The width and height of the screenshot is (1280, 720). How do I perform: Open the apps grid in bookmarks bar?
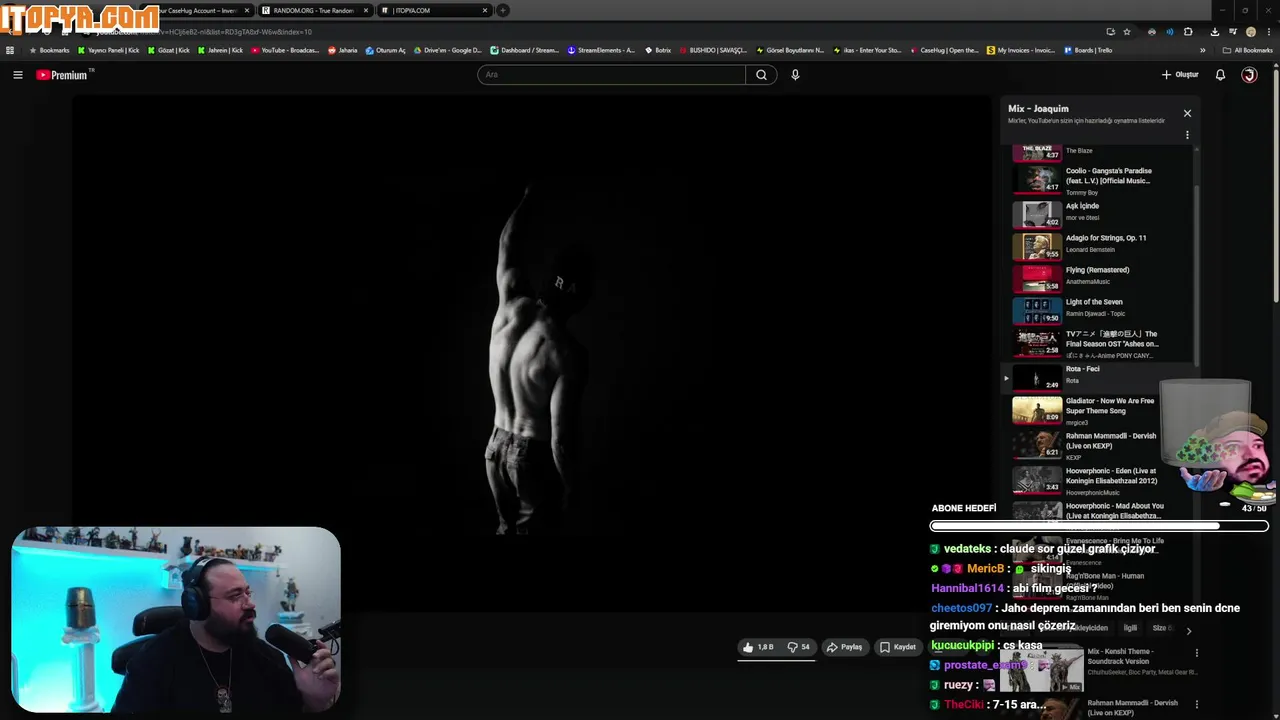click(x=10, y=50)
